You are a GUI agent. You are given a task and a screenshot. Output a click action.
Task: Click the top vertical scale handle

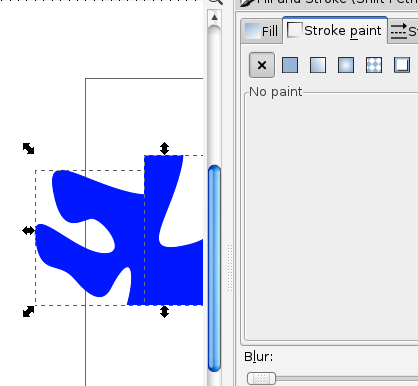click(x=164, y=149)
